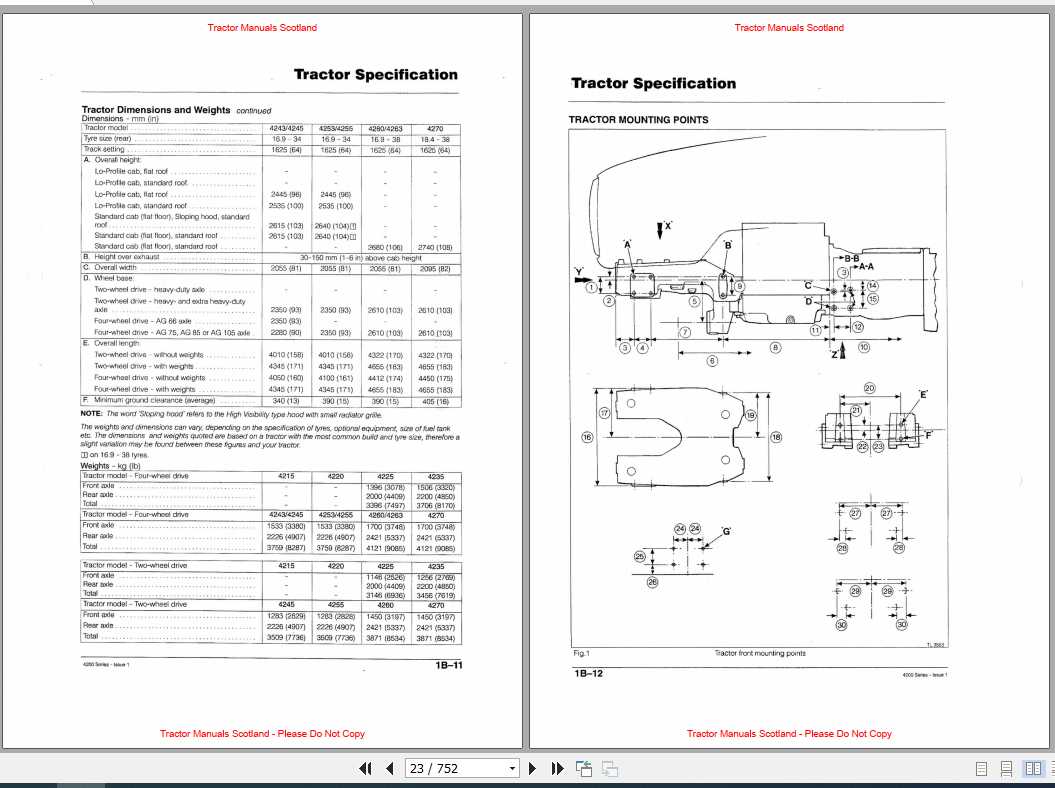Skip to the last page double-arrow icon
1055x788 pixels.
pos(557,768)
